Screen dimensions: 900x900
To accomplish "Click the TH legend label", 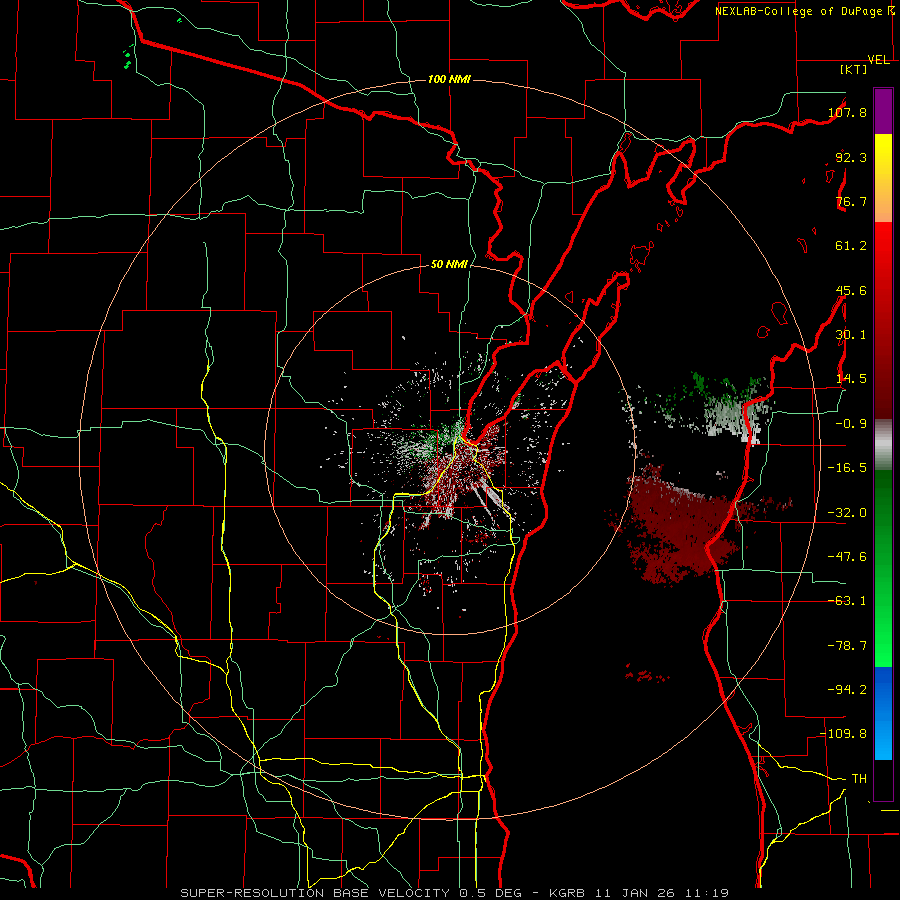I will pyautogui.click(x=859, y=779).
